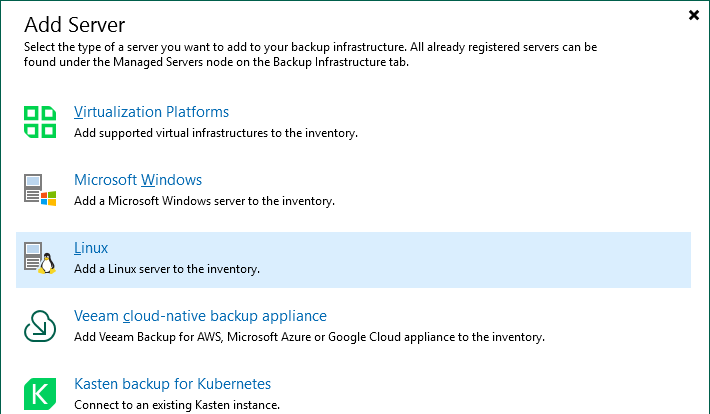This screenshot has width=710, height=414.
Task: Select Kasten backup for Kubernetes link
Action: click(x=172, y=384)
